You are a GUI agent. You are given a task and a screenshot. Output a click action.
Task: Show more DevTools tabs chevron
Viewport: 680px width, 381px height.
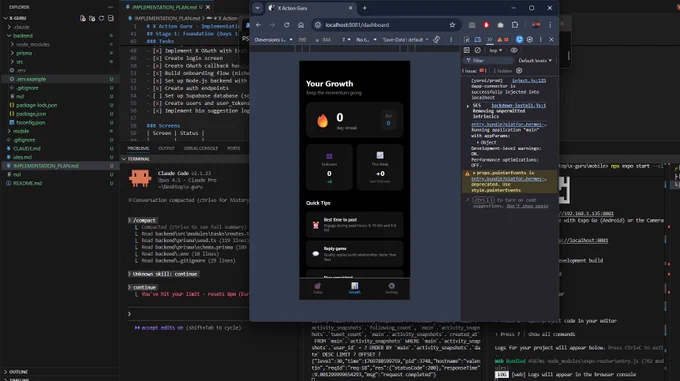[489, 39]
